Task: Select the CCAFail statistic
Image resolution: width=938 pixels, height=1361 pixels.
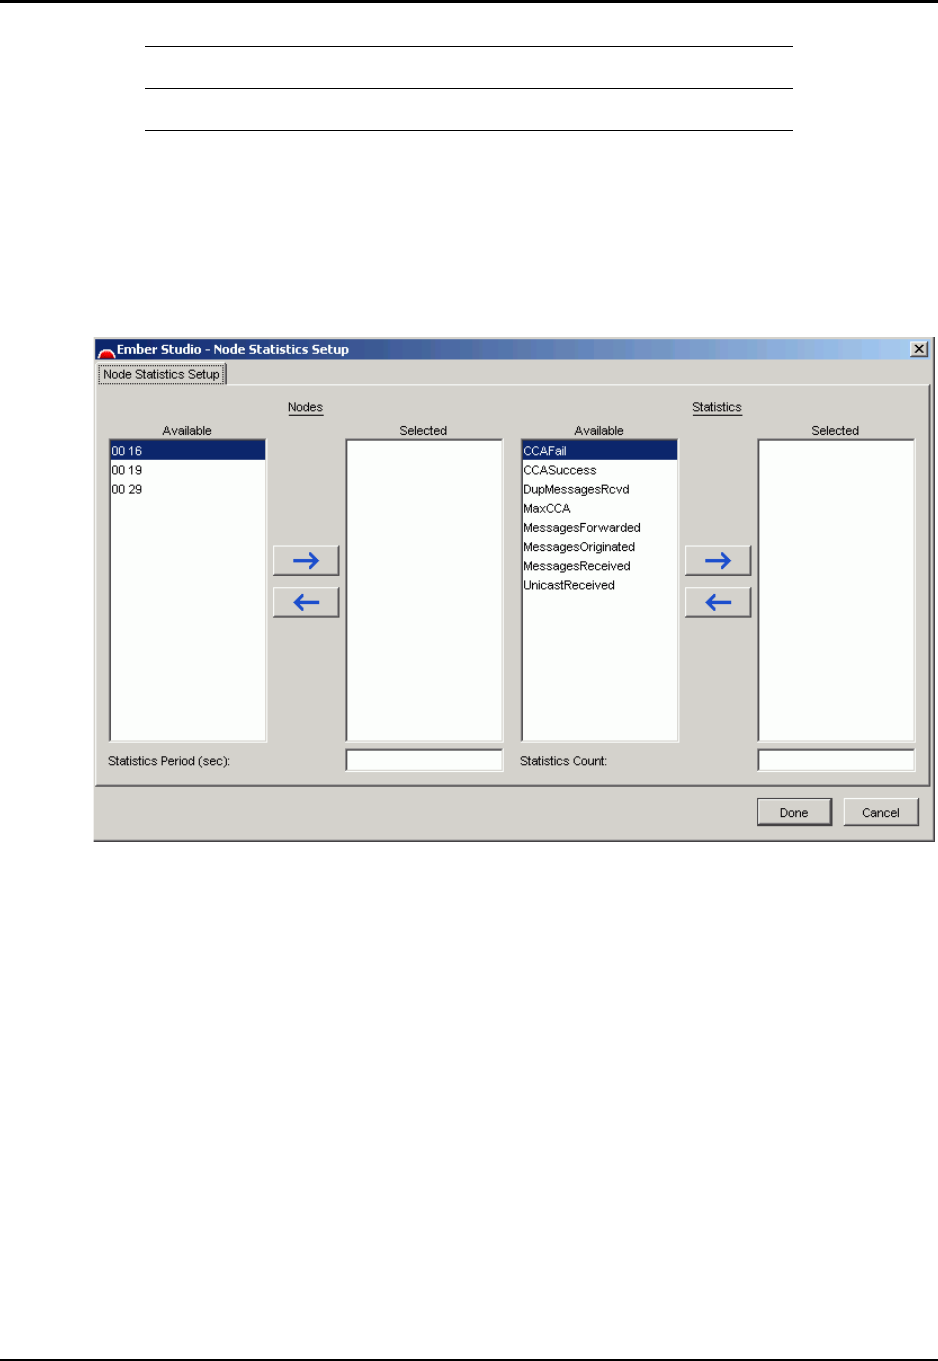Action: tap(600, 451)
